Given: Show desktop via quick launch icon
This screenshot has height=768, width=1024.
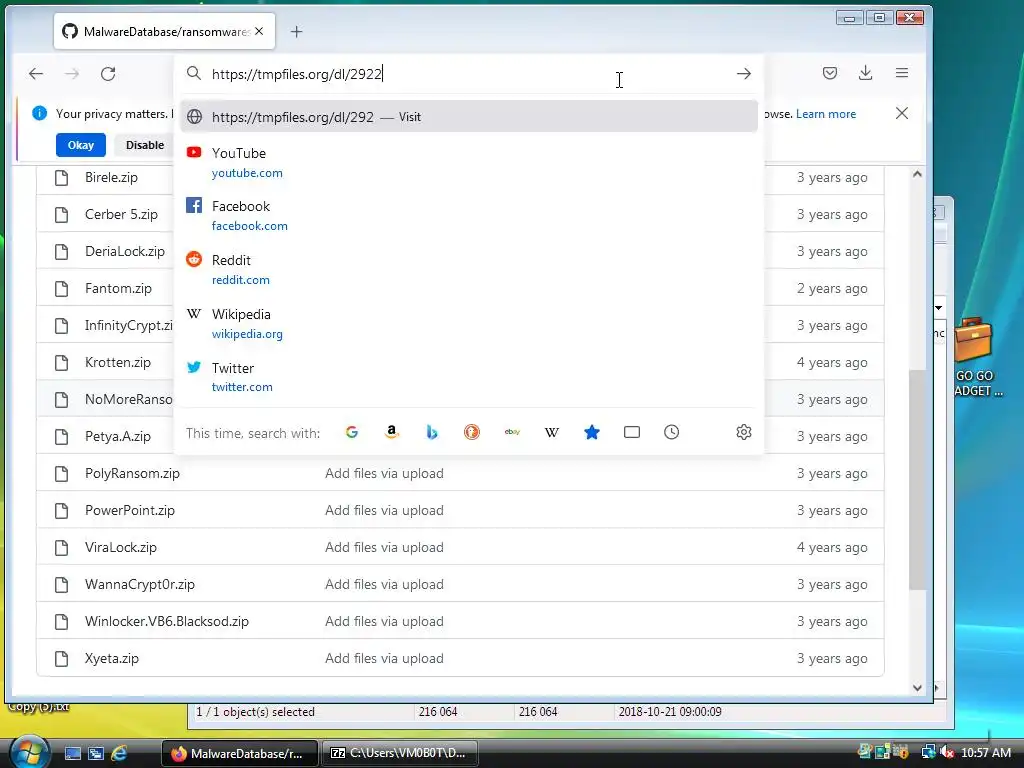Looking at the screenshot, I should (x=72, y=754).
